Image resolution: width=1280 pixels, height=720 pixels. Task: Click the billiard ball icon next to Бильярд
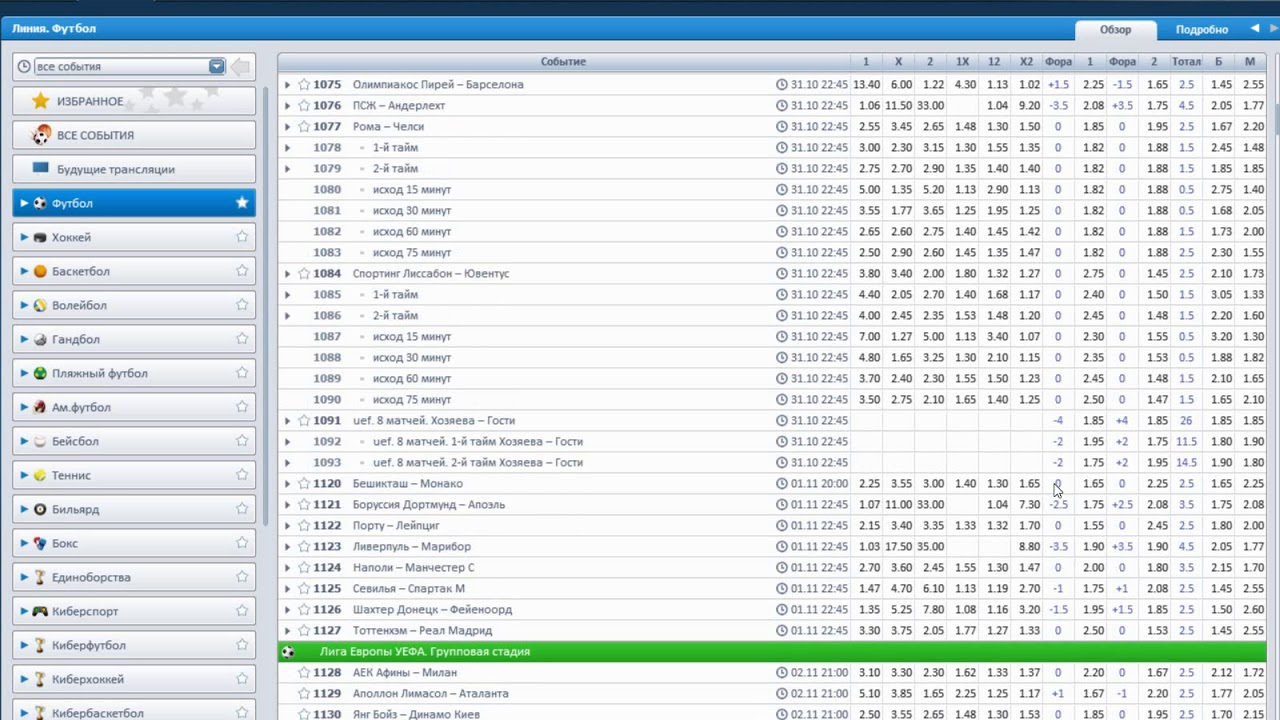point(40,509)
